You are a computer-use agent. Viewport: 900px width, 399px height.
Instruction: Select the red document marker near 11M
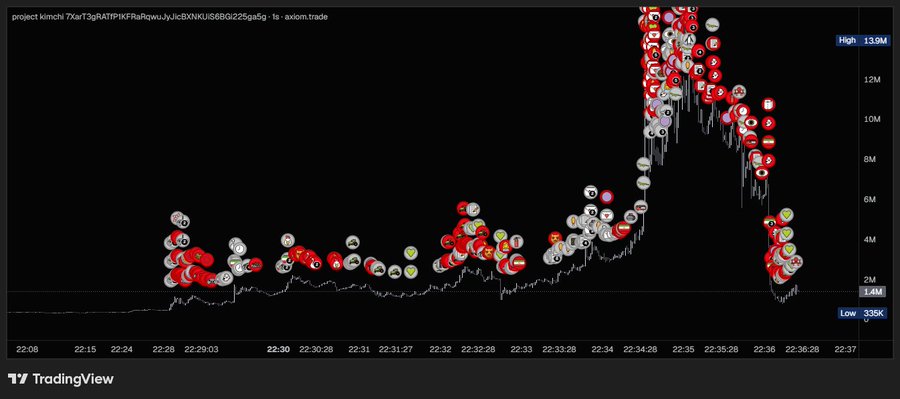pos(769,104)
